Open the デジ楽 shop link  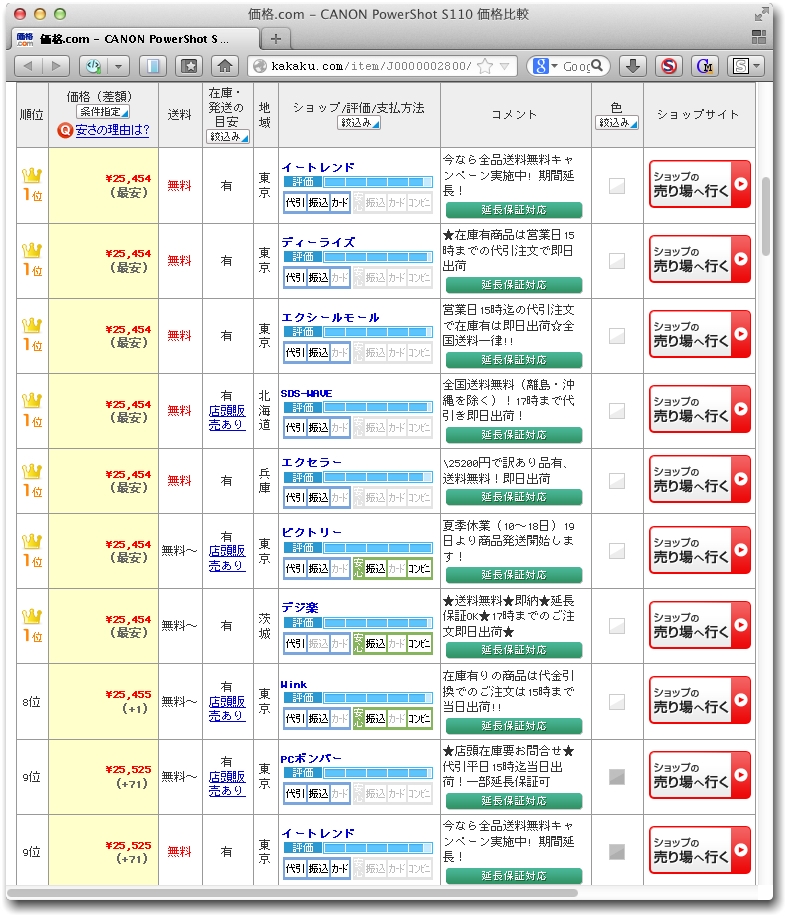pyautogui.click(x=300, y=607)
